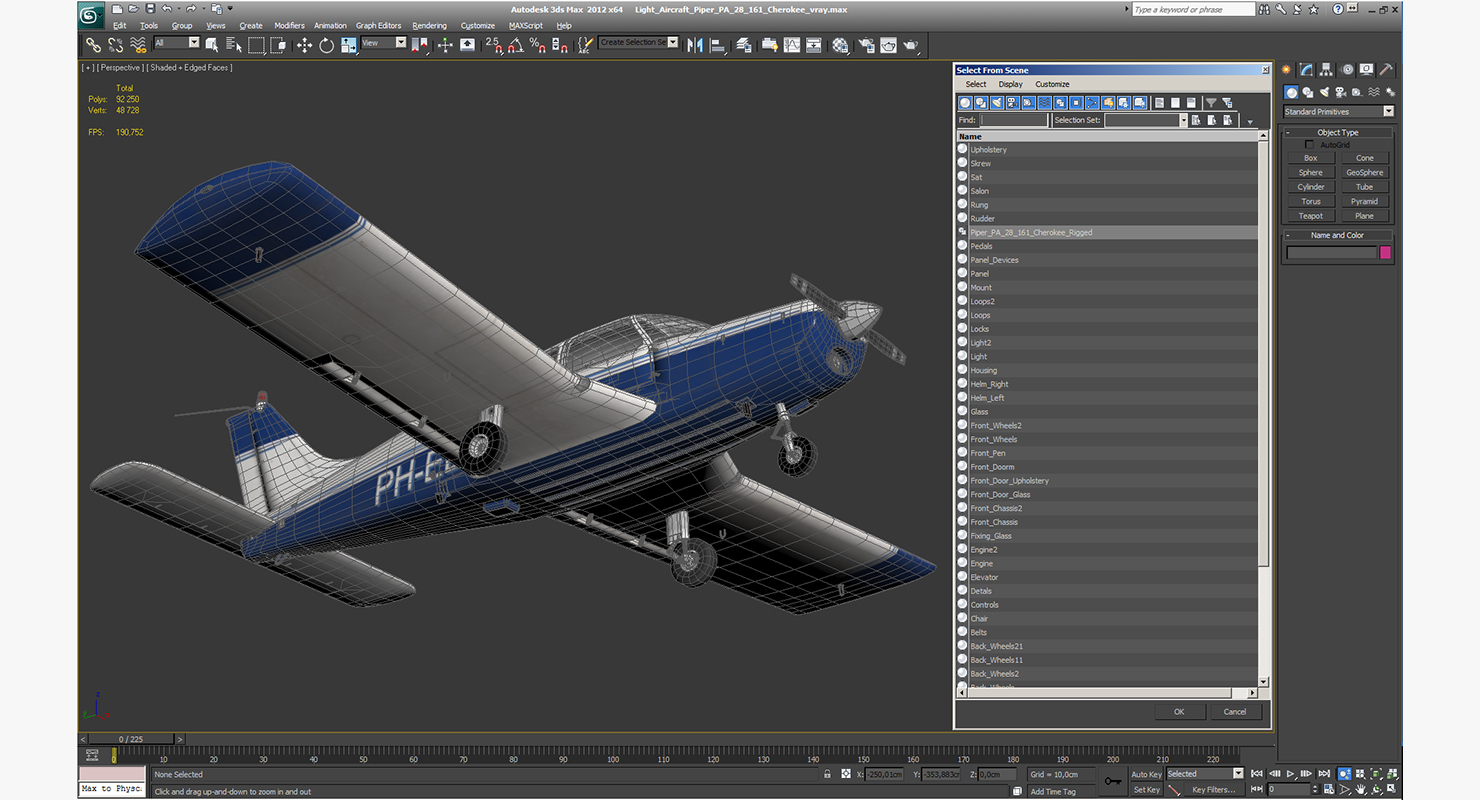1480x800 pixels.
Task: Open the Edit menu
Action: pos(119,25)
